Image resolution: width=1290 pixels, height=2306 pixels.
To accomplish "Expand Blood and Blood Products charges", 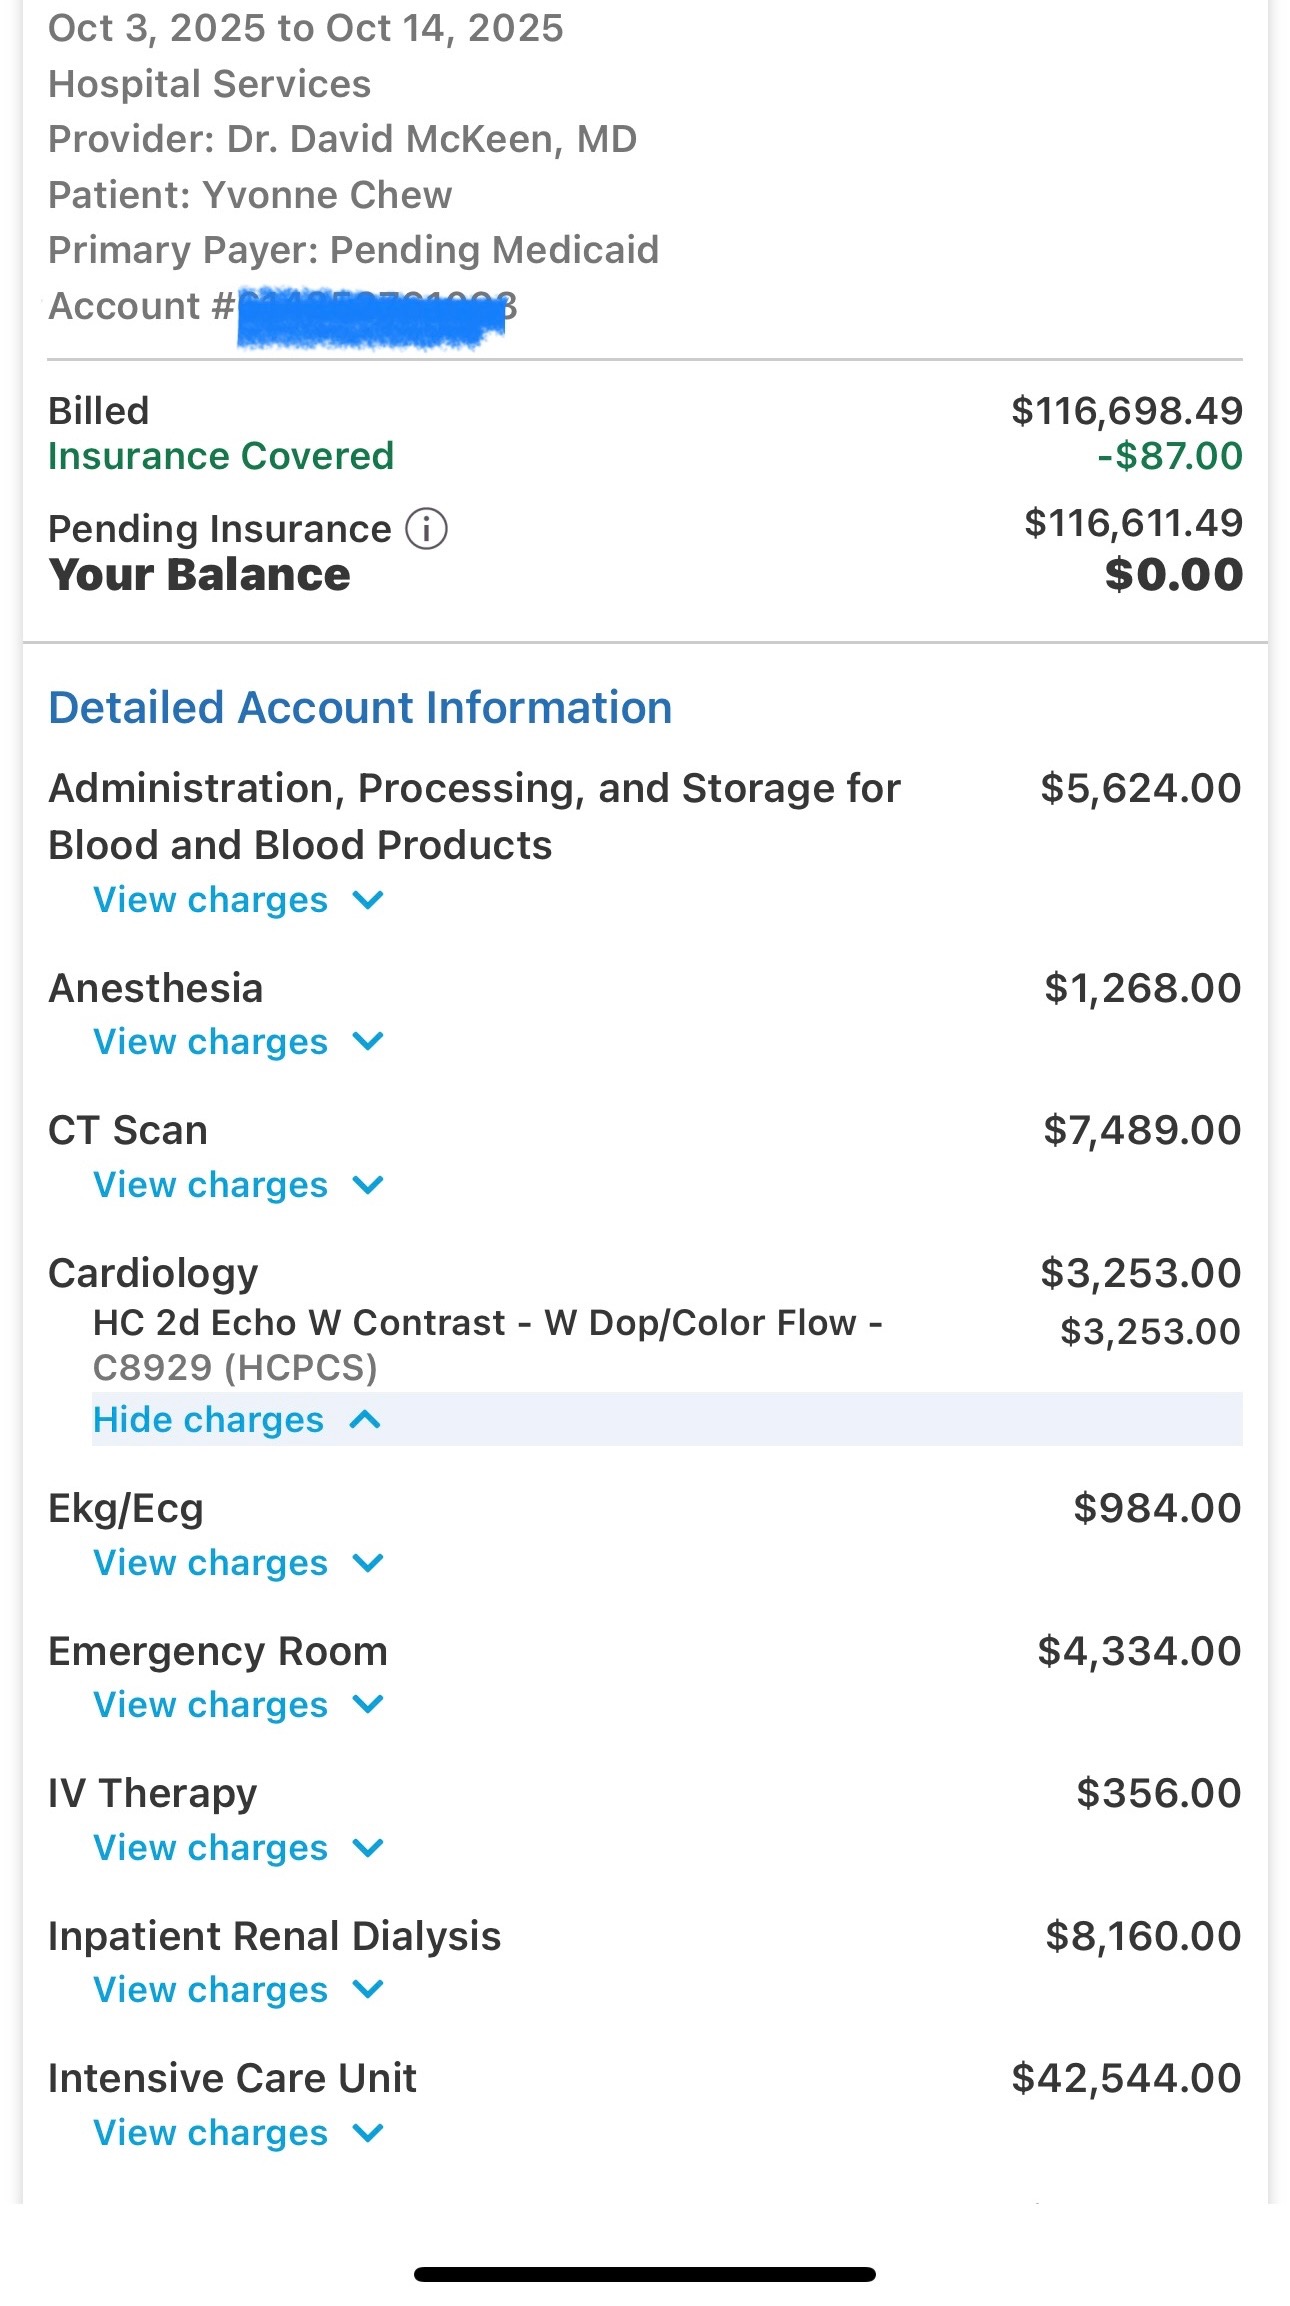I will click(x=210, y=900).
